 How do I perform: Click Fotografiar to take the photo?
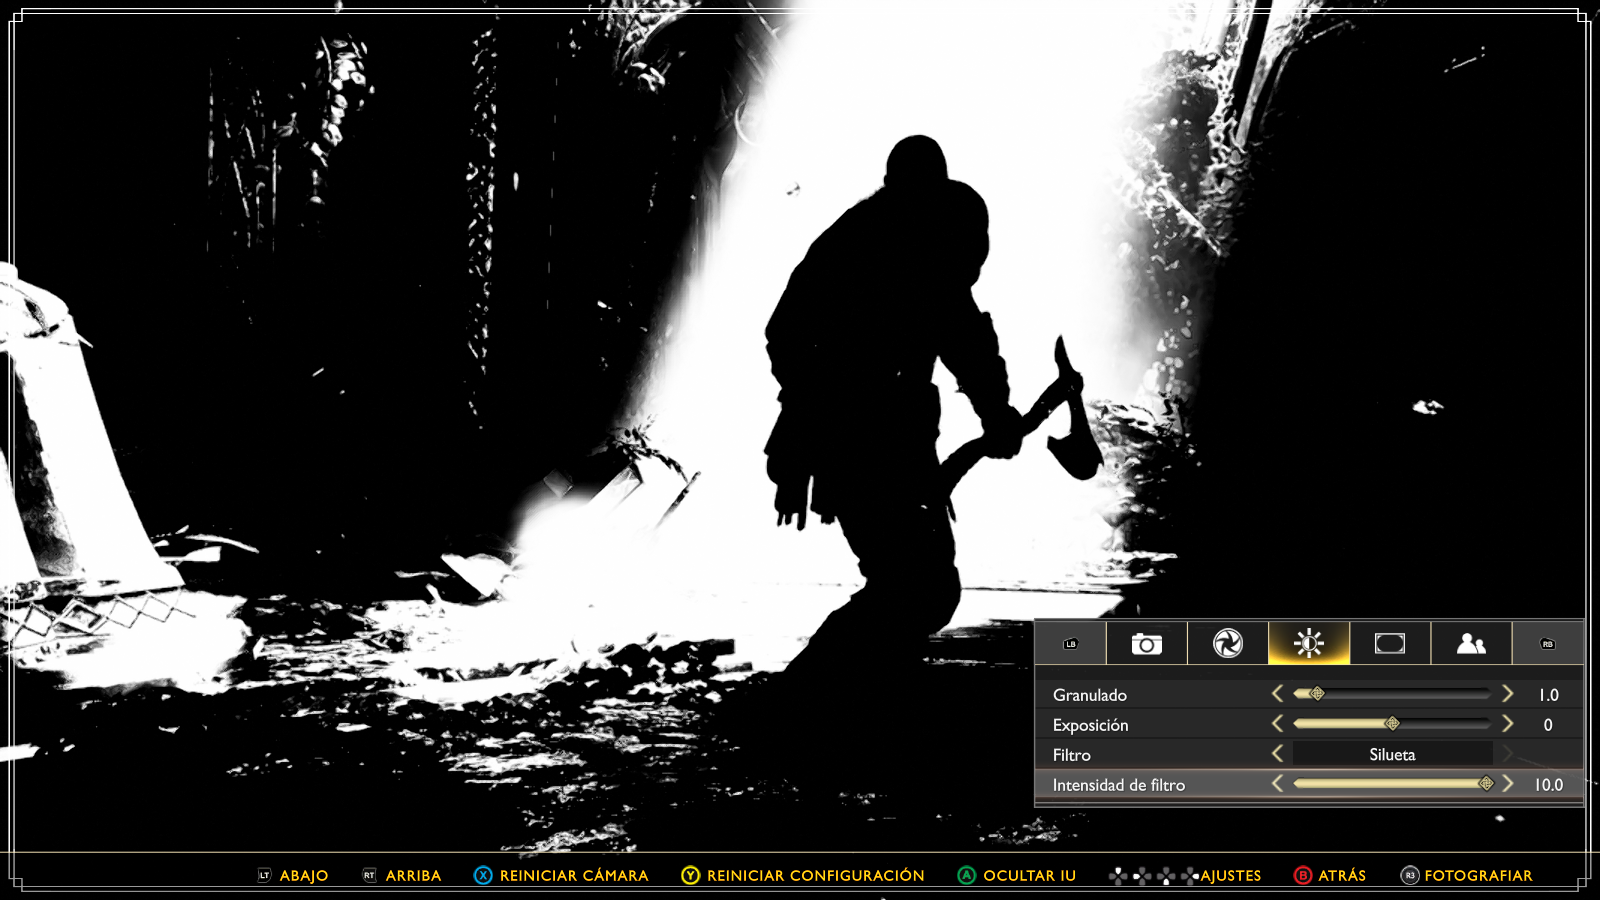(x=1477, y=876)
